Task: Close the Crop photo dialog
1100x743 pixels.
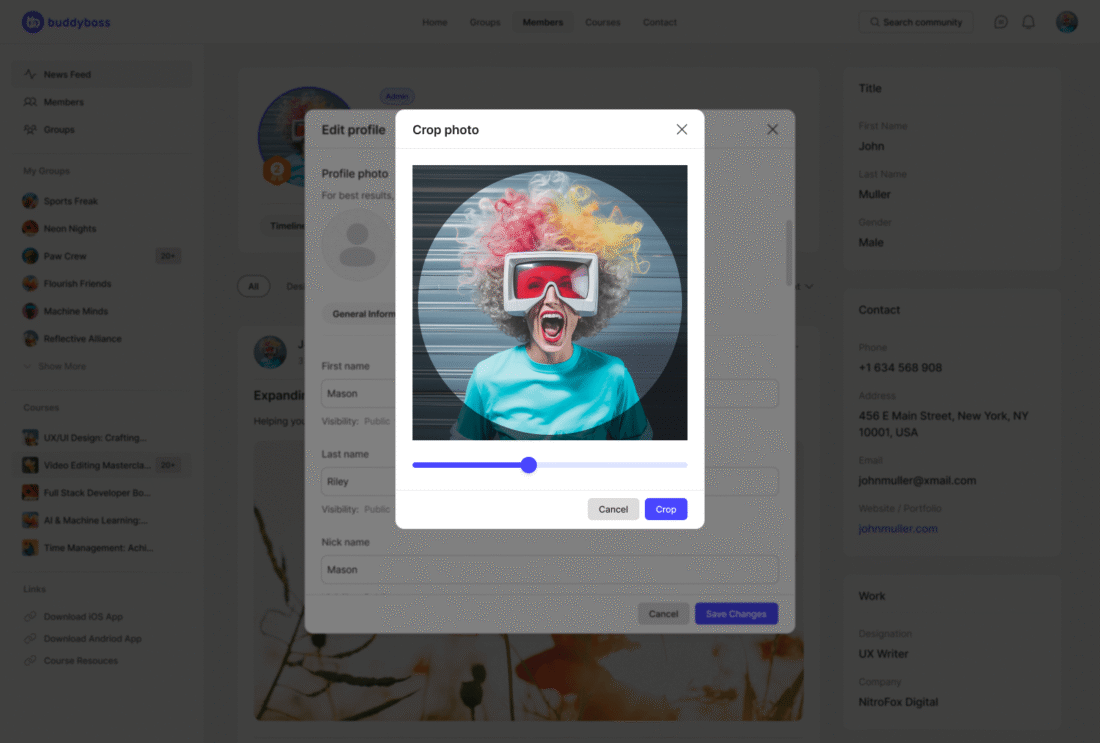Action: pyautogui.click(x=682, y=130)
